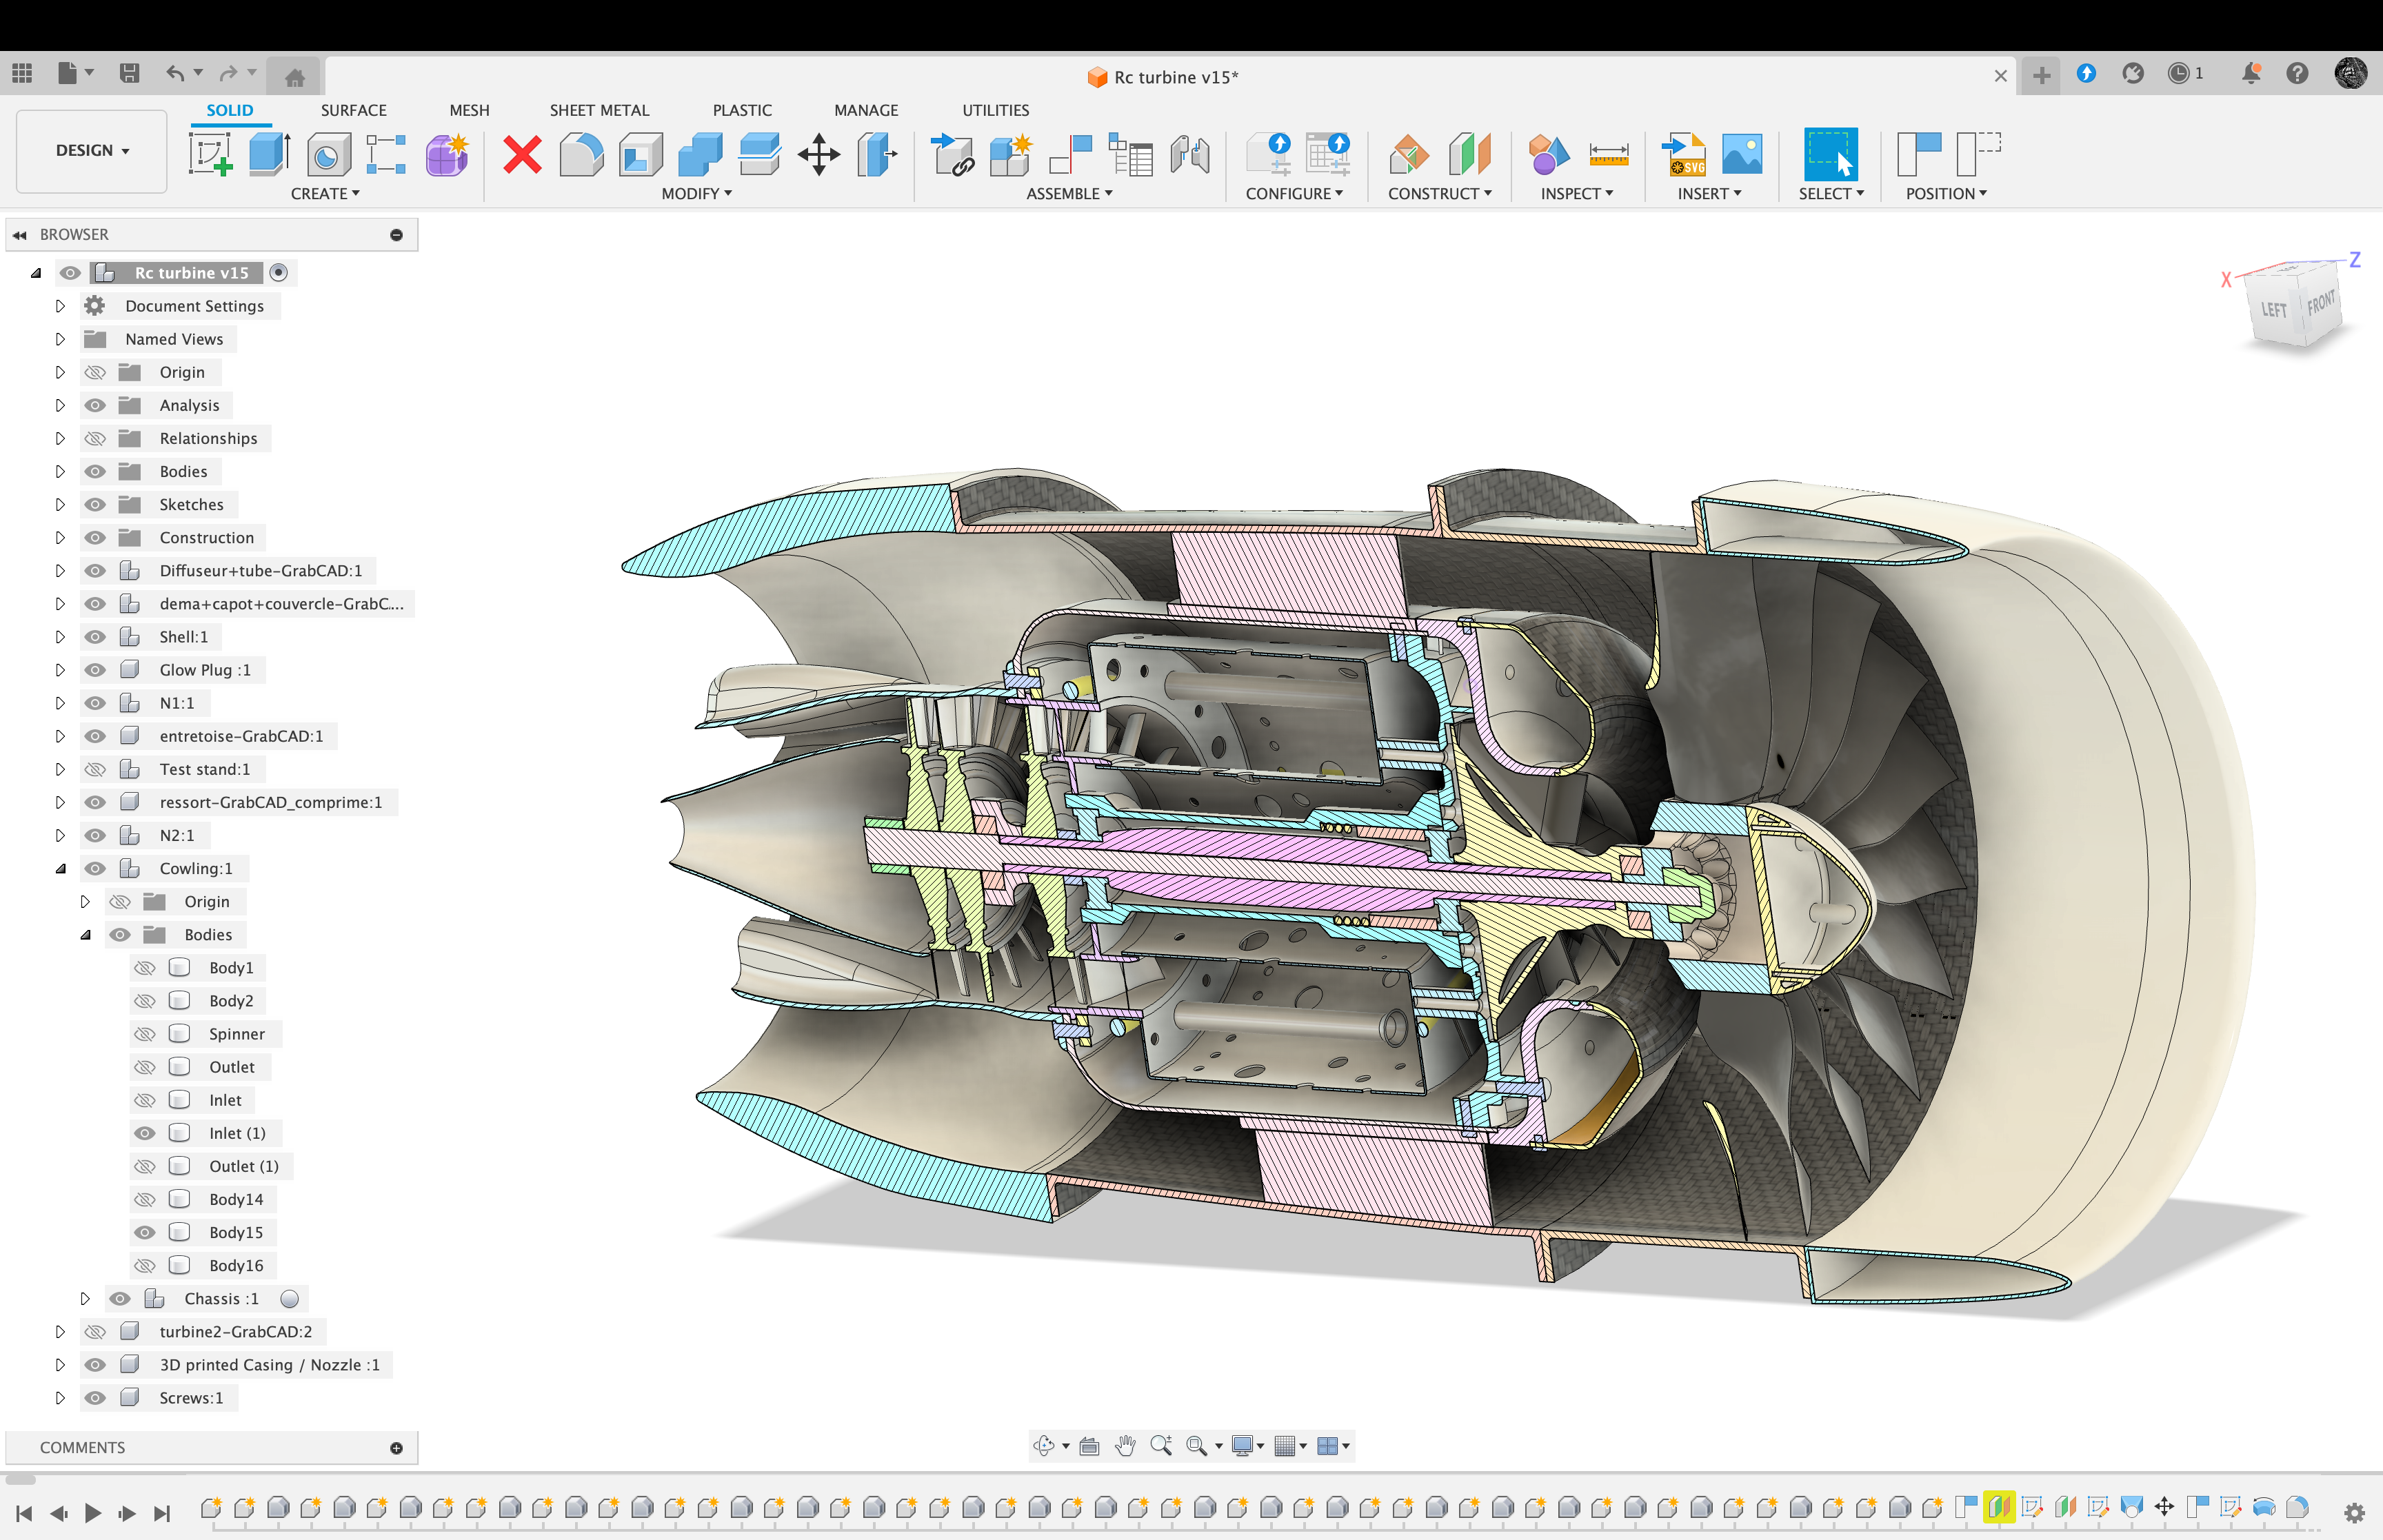
Task: Click the Insert Canvas image icon
Action: [1742, 155]
